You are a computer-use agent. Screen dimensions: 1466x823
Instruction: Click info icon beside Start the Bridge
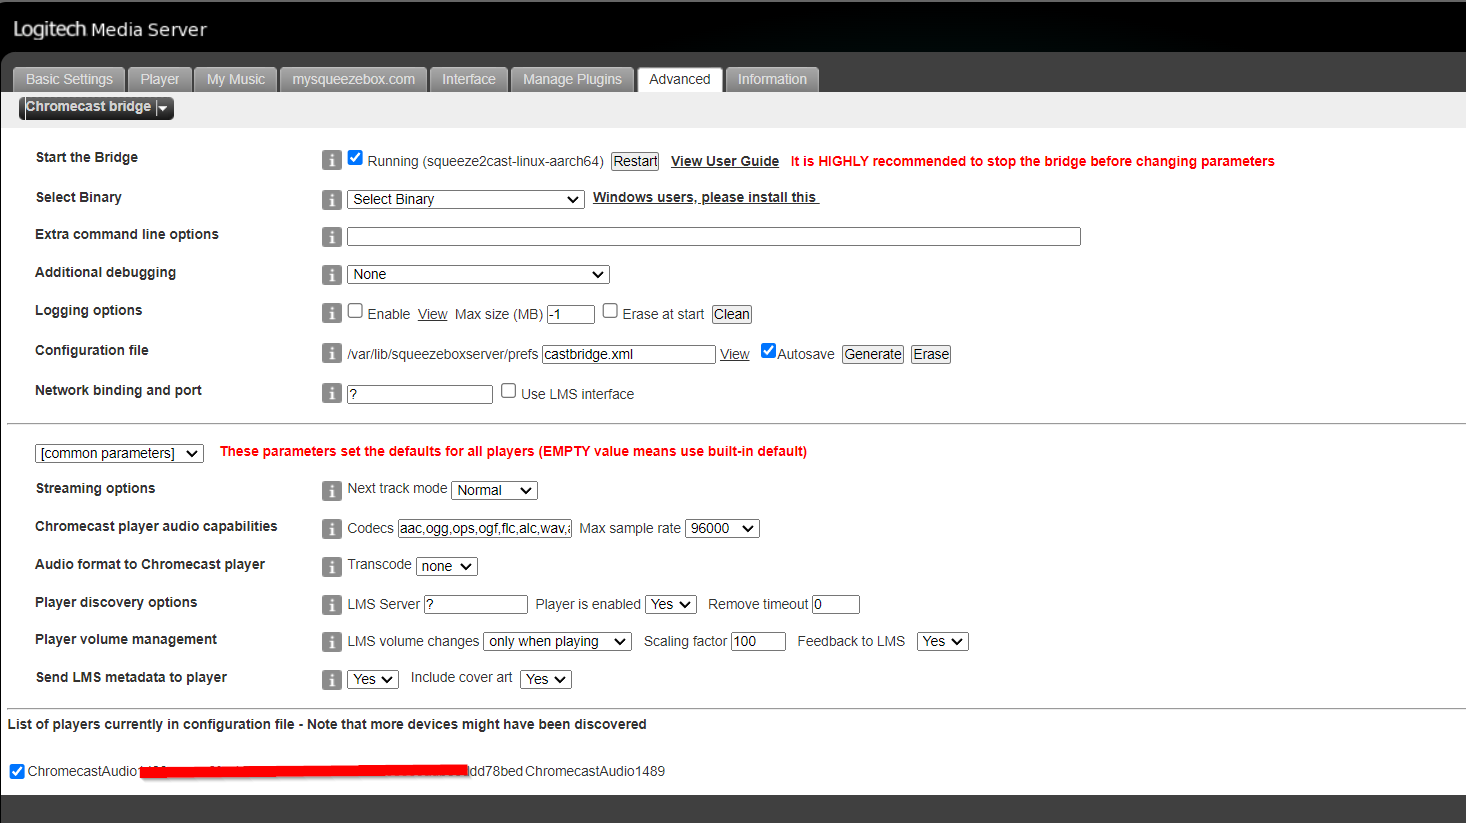pyautogui.click(x=332, y=160)
